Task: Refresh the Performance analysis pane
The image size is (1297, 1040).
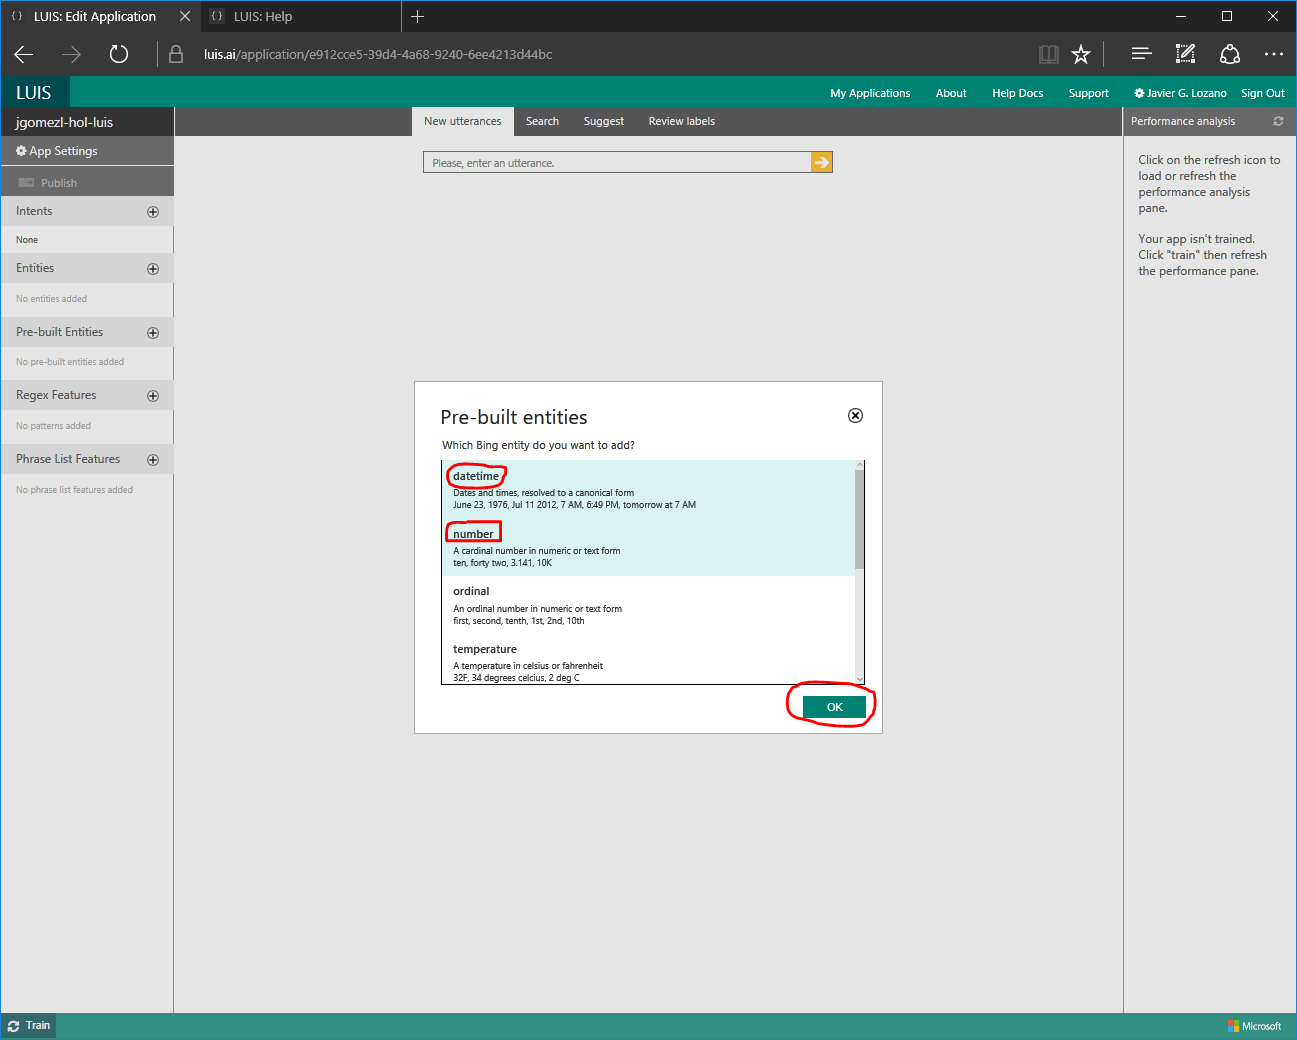Action: point(1278,121)
